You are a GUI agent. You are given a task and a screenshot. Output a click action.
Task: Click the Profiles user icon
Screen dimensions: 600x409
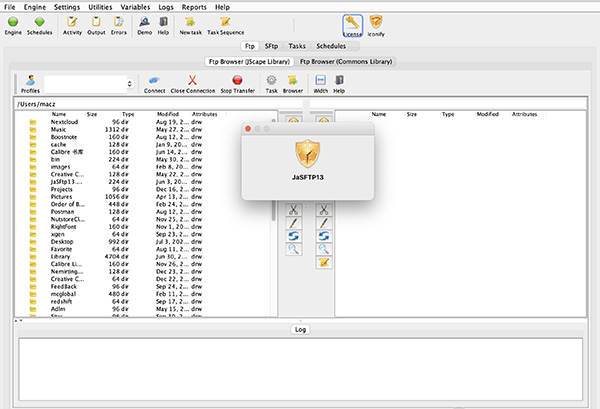[x=30, y=80]
